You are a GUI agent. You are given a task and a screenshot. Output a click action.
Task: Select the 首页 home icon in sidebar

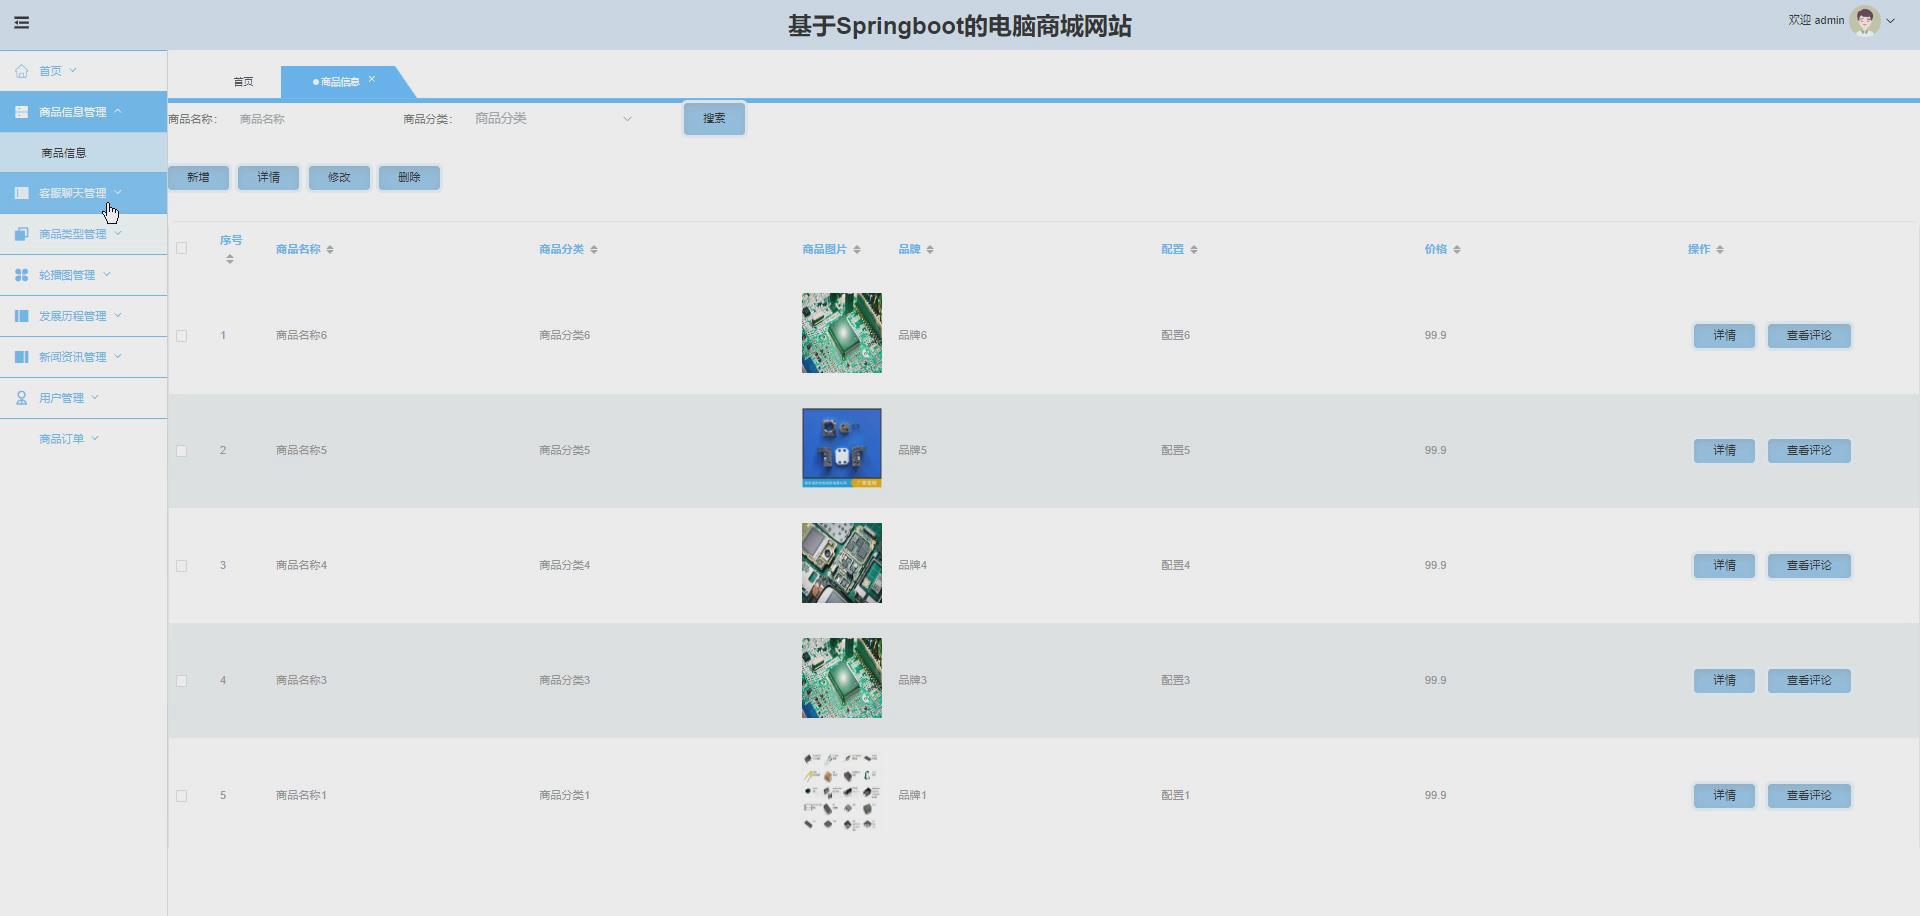(x=20, y=70)
